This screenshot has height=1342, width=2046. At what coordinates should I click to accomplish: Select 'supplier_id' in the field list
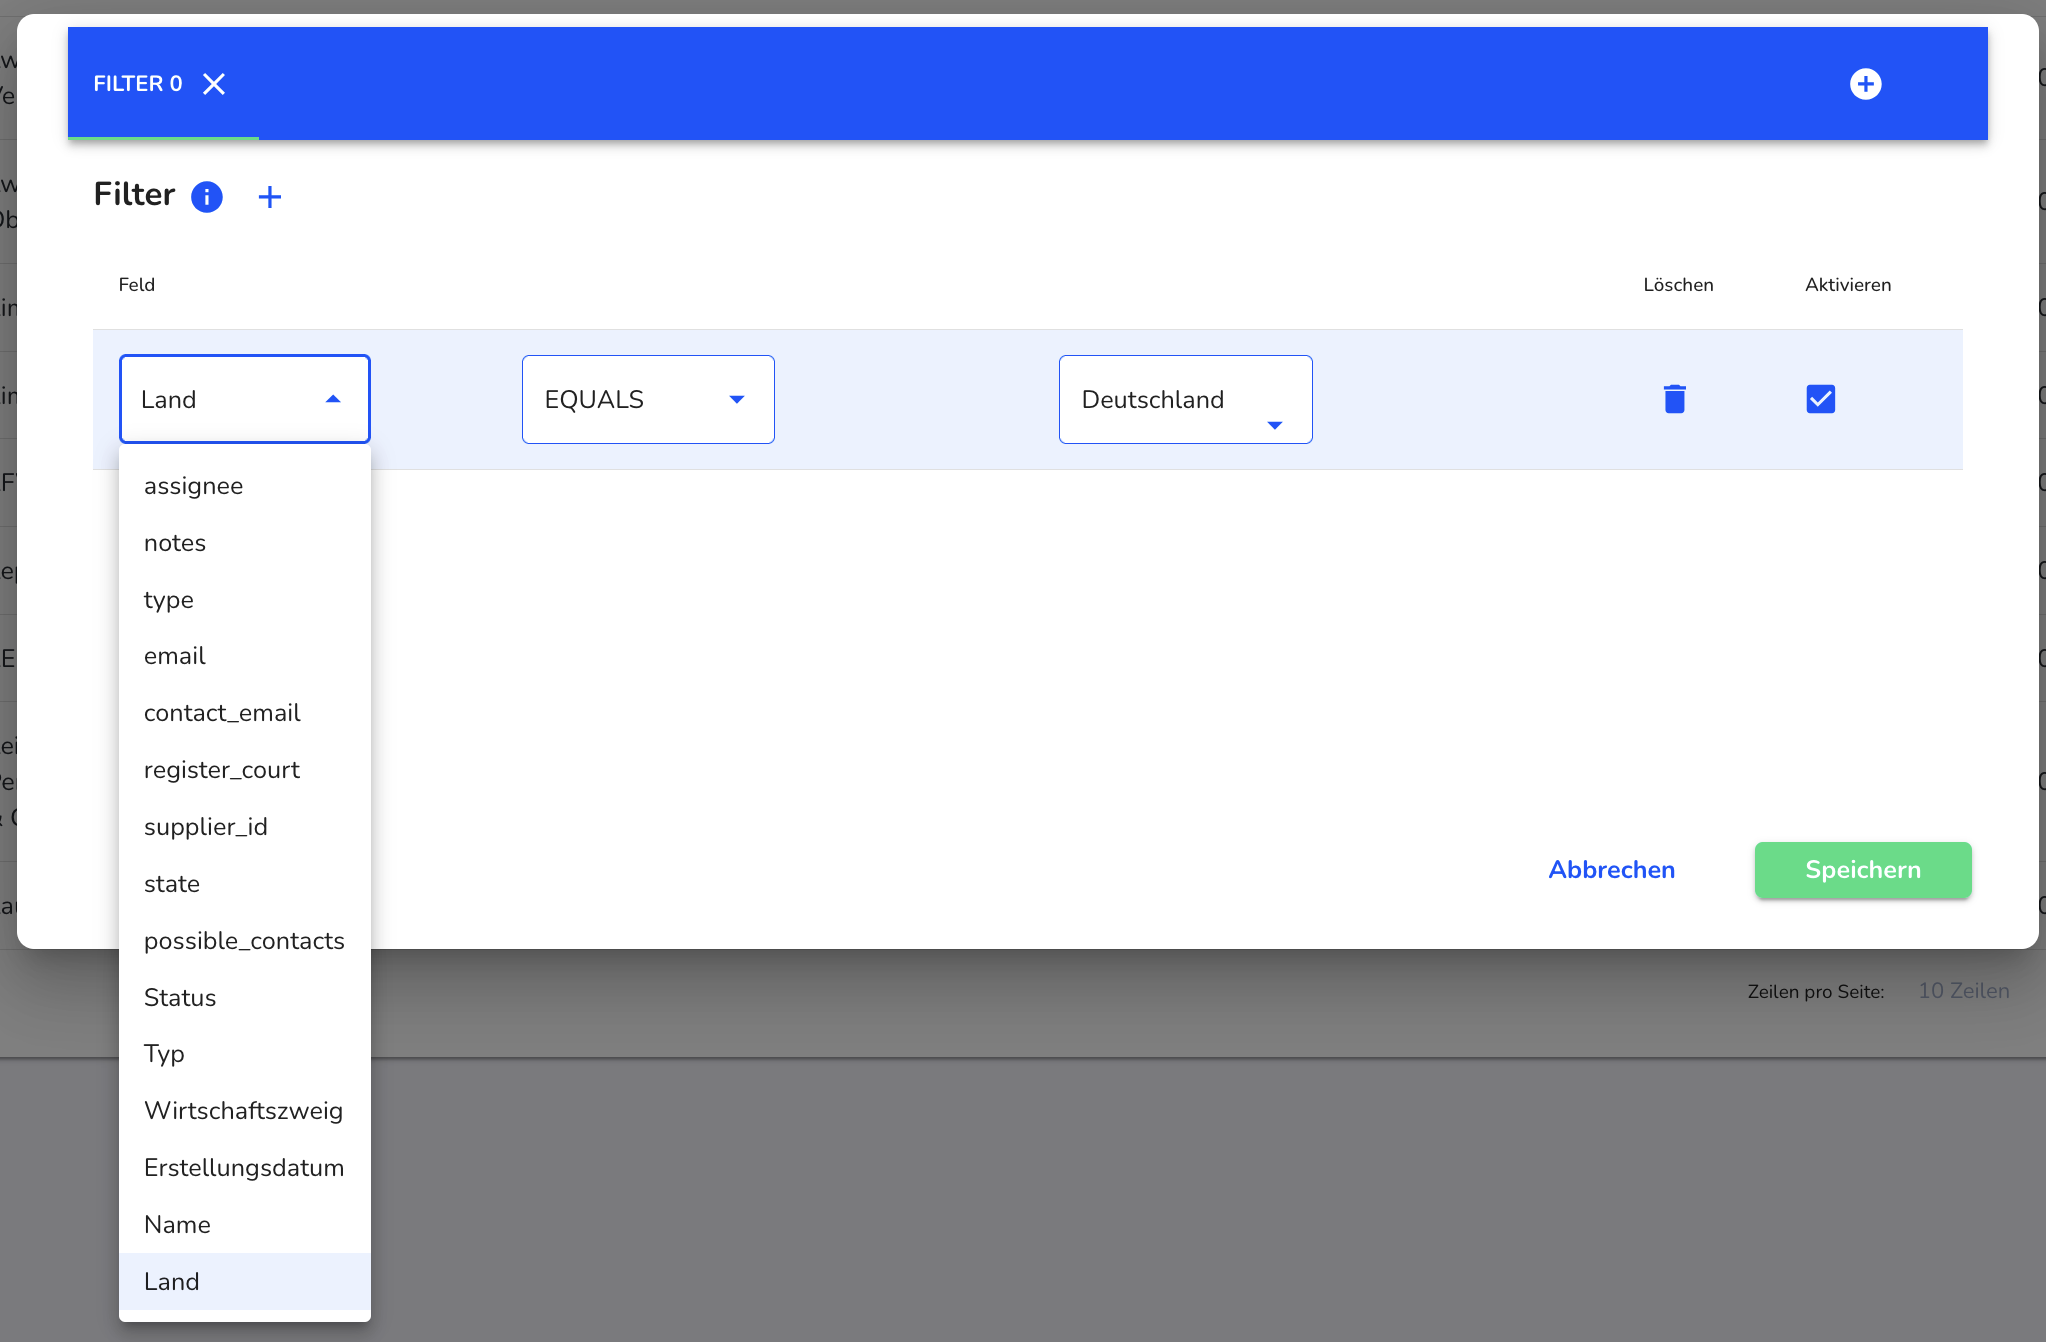click(245, 827)
